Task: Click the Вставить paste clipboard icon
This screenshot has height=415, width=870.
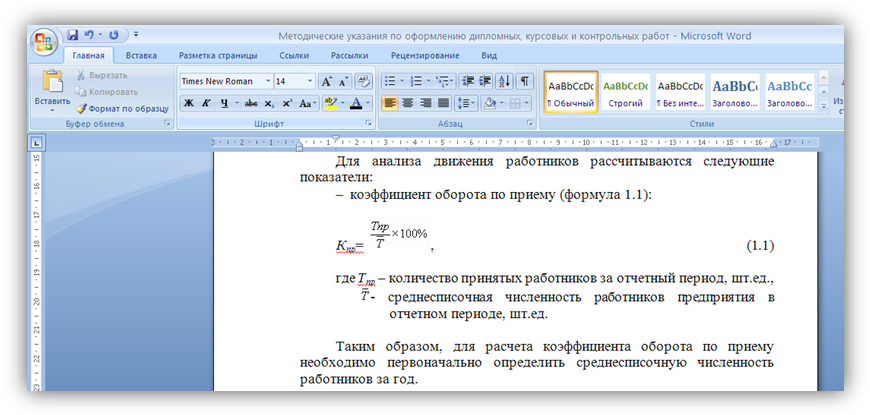Action: coord(53,82)
